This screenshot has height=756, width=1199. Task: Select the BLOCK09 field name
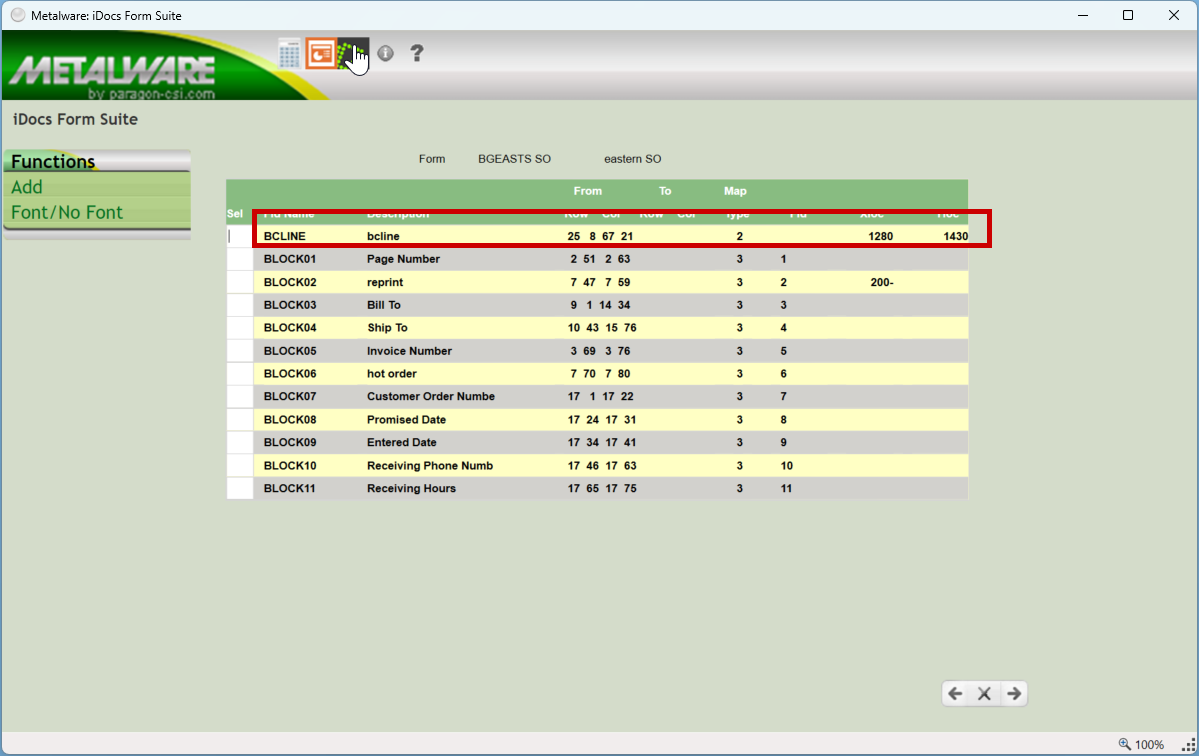point(290,443)
